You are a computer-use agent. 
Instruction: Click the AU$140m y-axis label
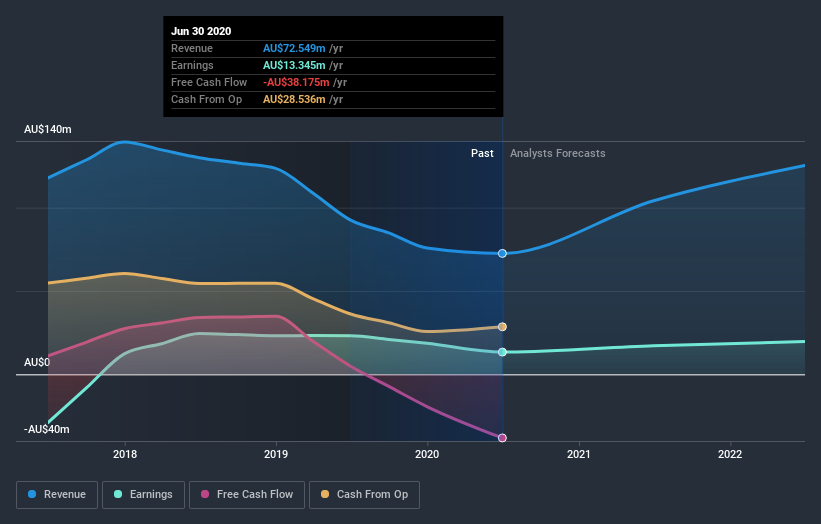[x=48, y=129]
